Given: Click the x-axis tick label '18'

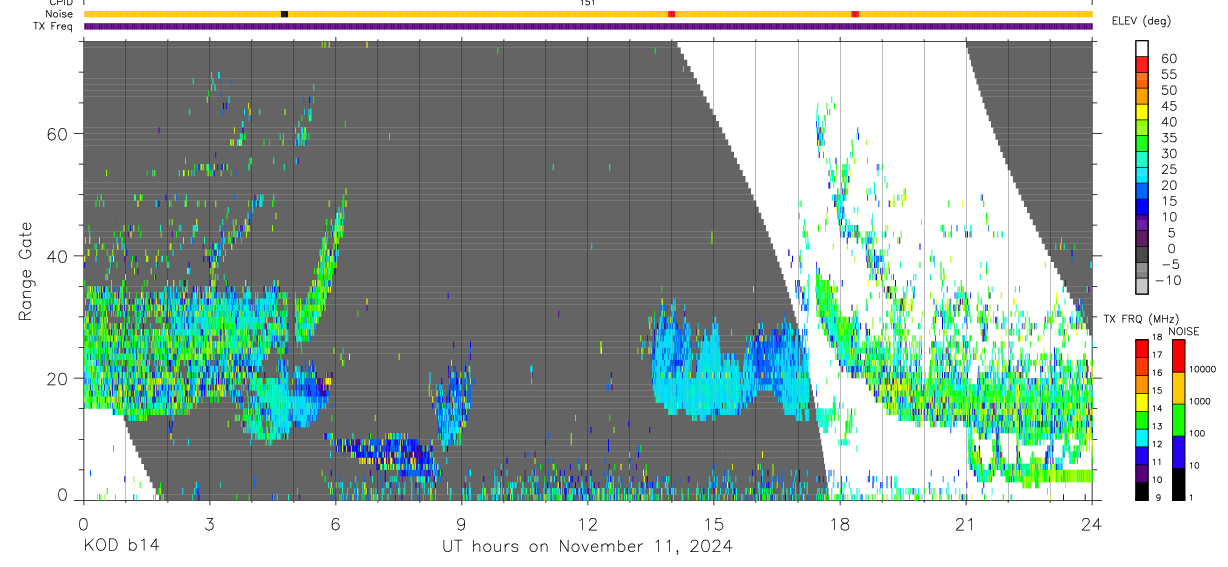Looking at the screenshot, I should click(x=840, y=523).
